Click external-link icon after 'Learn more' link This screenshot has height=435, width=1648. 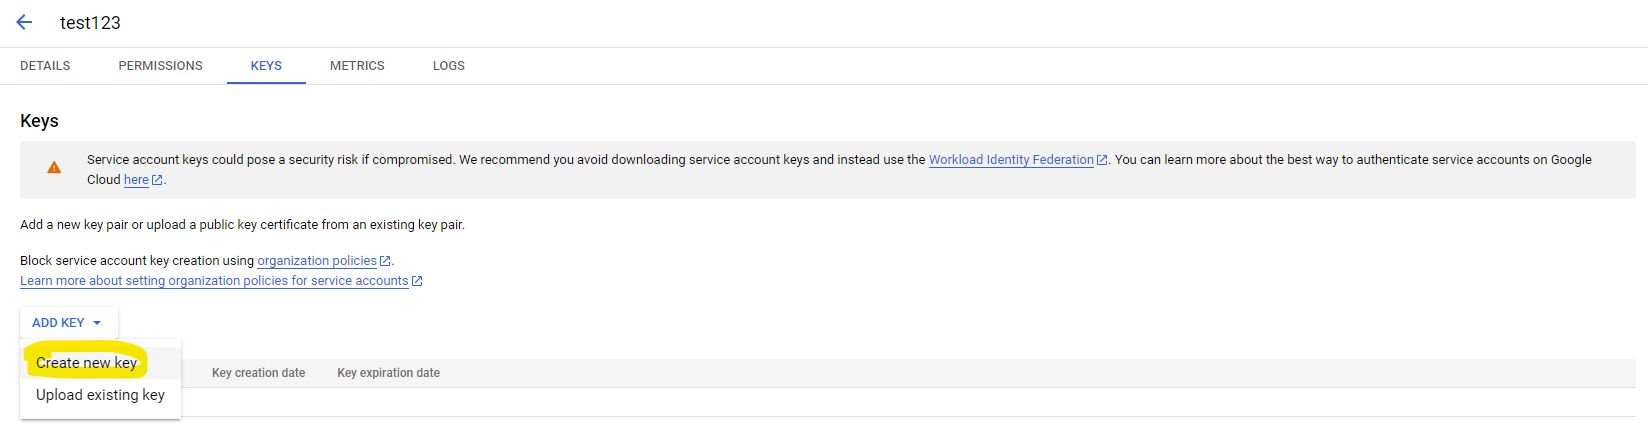pos(417,281)
